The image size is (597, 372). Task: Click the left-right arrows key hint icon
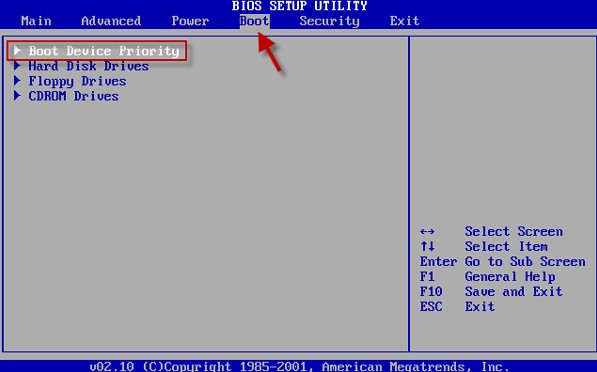[x=427, y=232]
